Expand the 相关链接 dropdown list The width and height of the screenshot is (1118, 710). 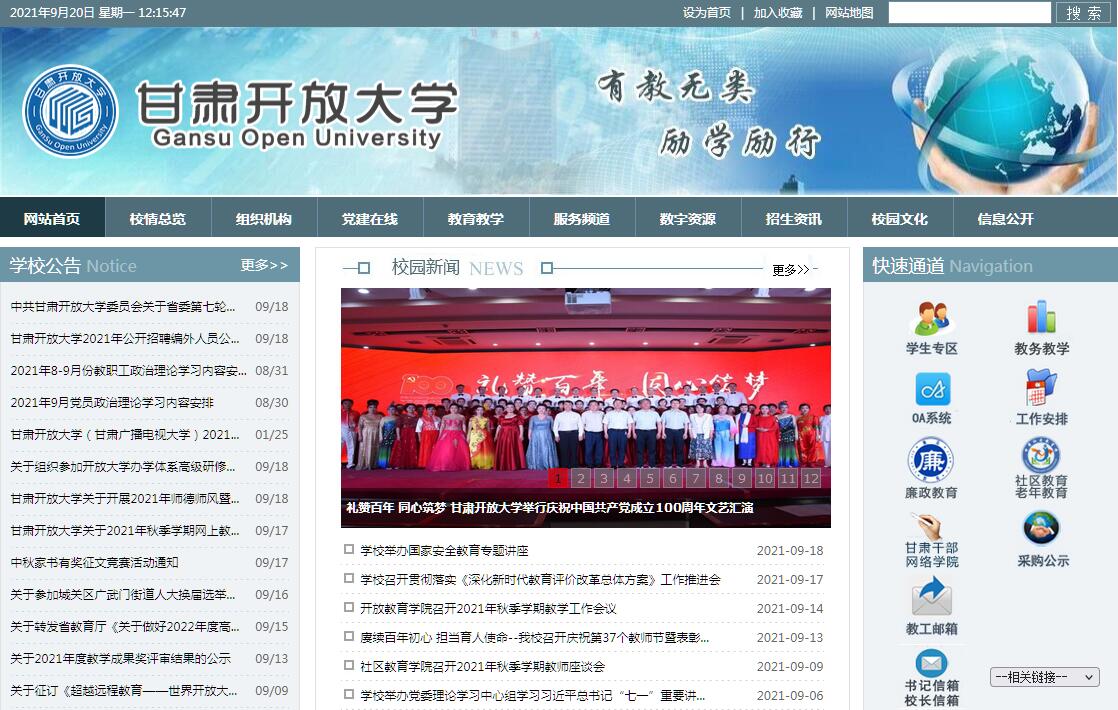coord(1045,677)
